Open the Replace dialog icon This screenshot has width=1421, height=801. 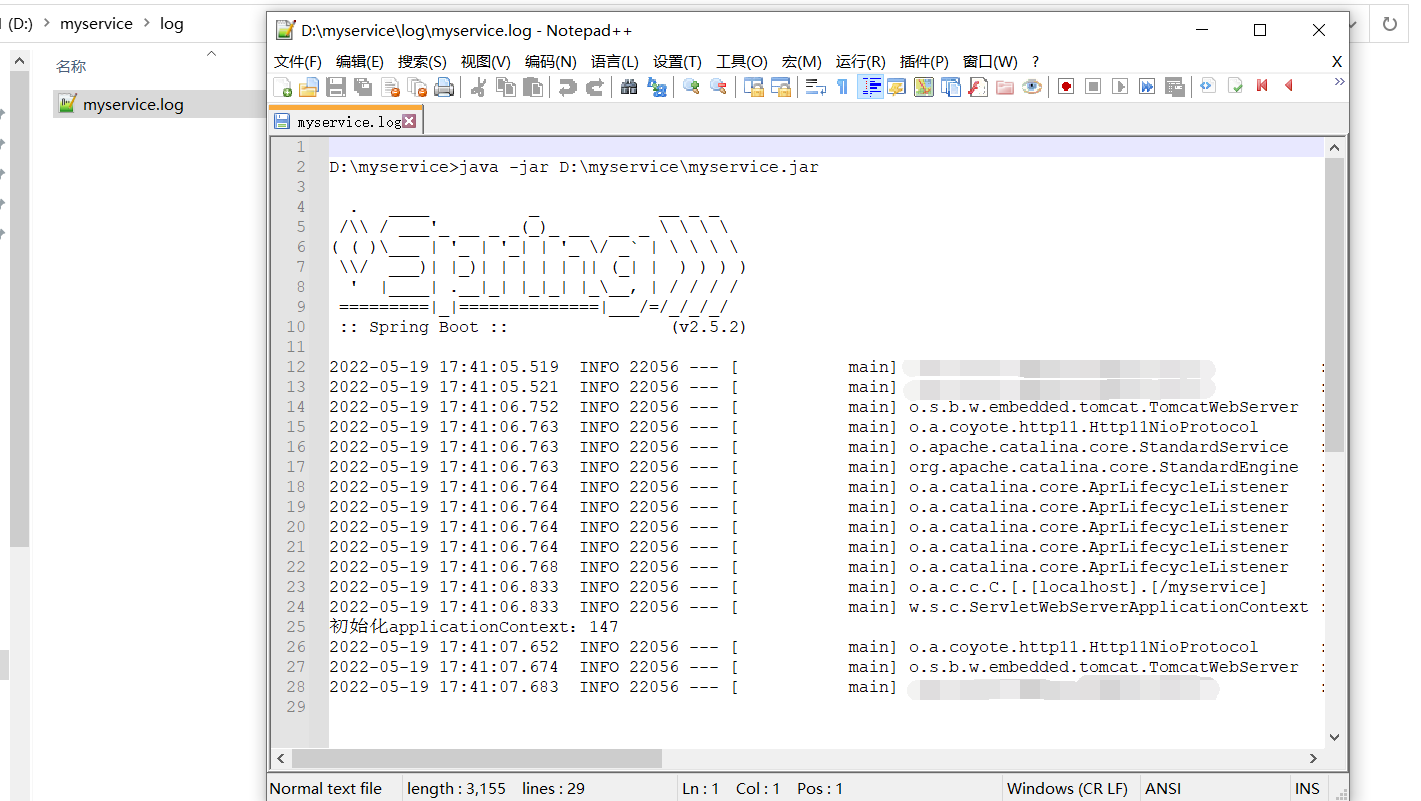point(657,87)
